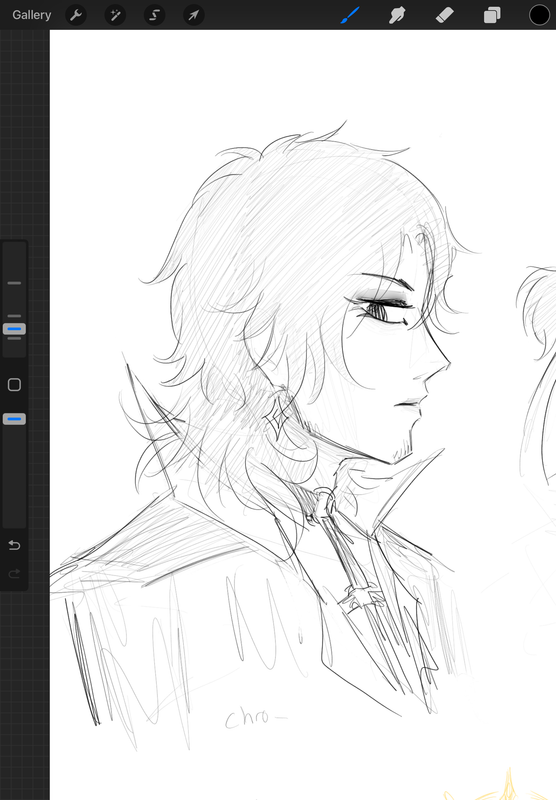Select the Paint brush tool
This screenshot has height=800, width=556.
pos(350,15)
